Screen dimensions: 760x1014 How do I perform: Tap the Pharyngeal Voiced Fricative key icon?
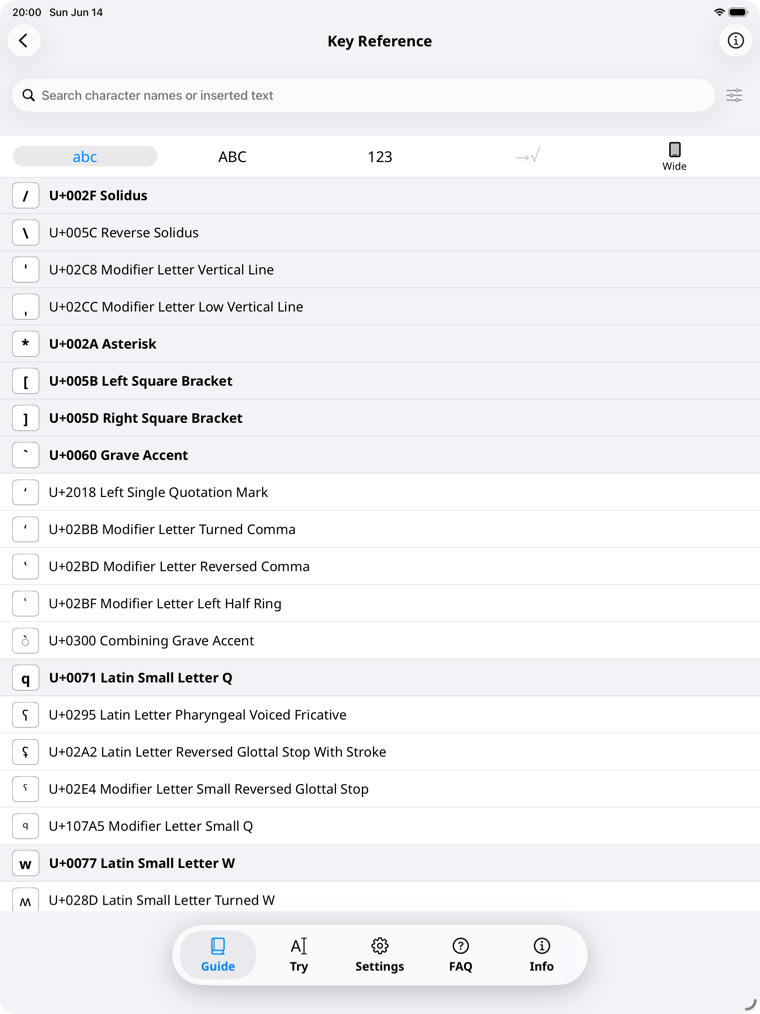26,715
